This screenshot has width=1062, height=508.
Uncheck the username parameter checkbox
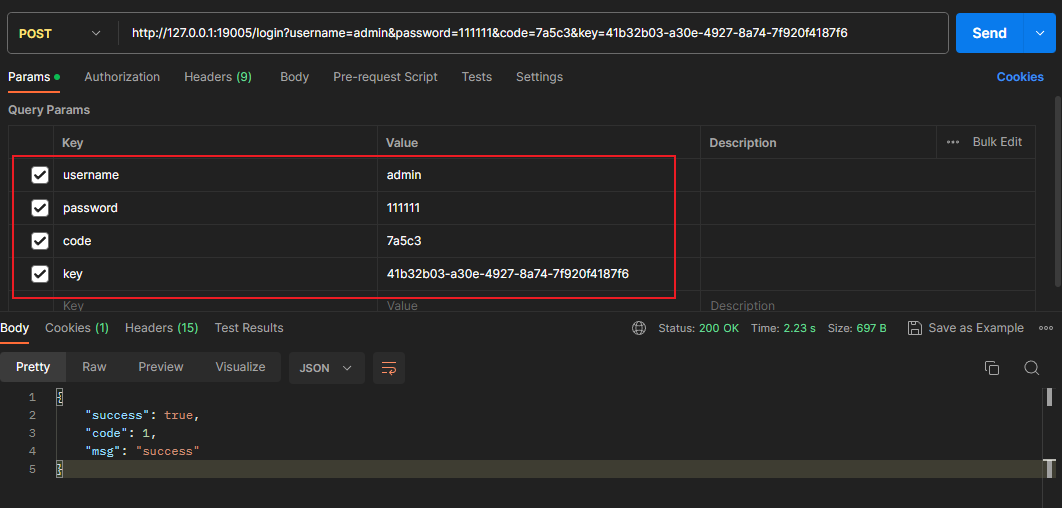[40, 175]
